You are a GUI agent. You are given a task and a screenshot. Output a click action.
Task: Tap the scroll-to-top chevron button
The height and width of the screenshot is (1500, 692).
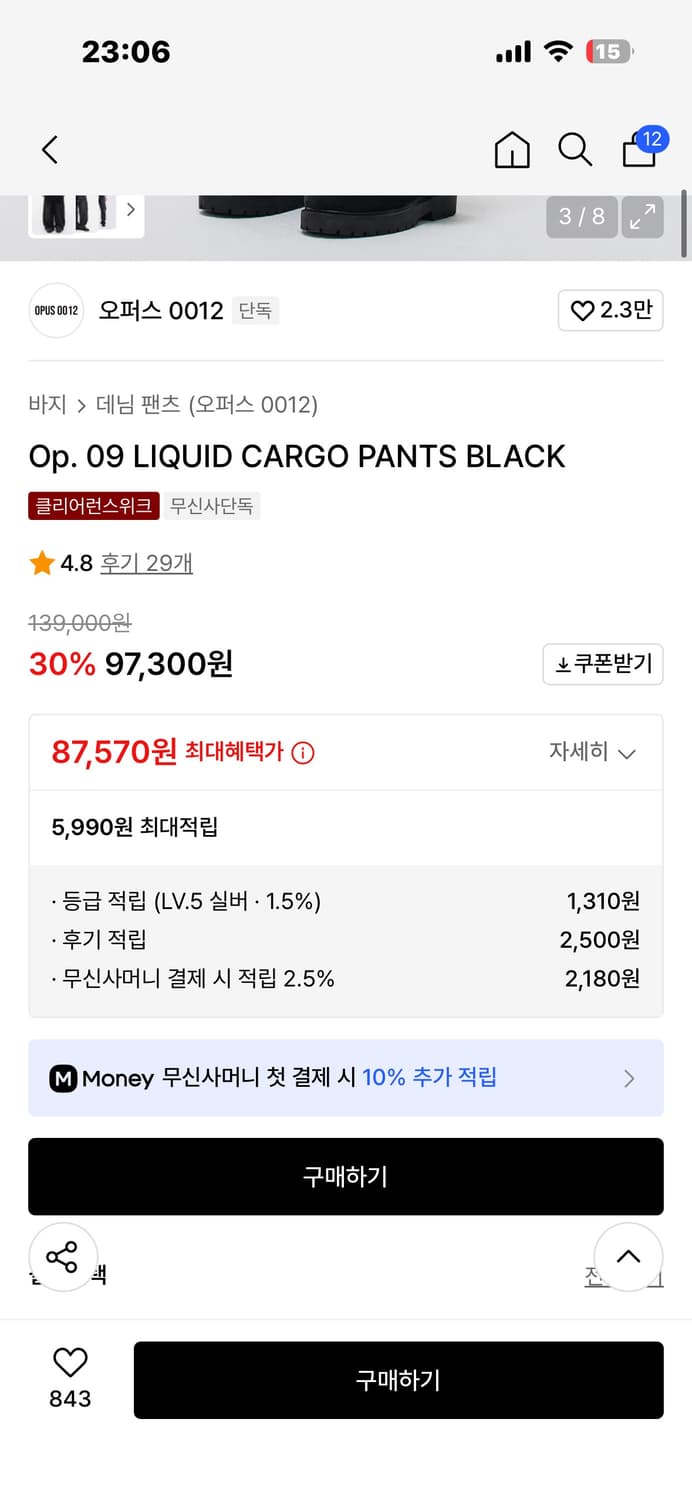[629, 1257]
